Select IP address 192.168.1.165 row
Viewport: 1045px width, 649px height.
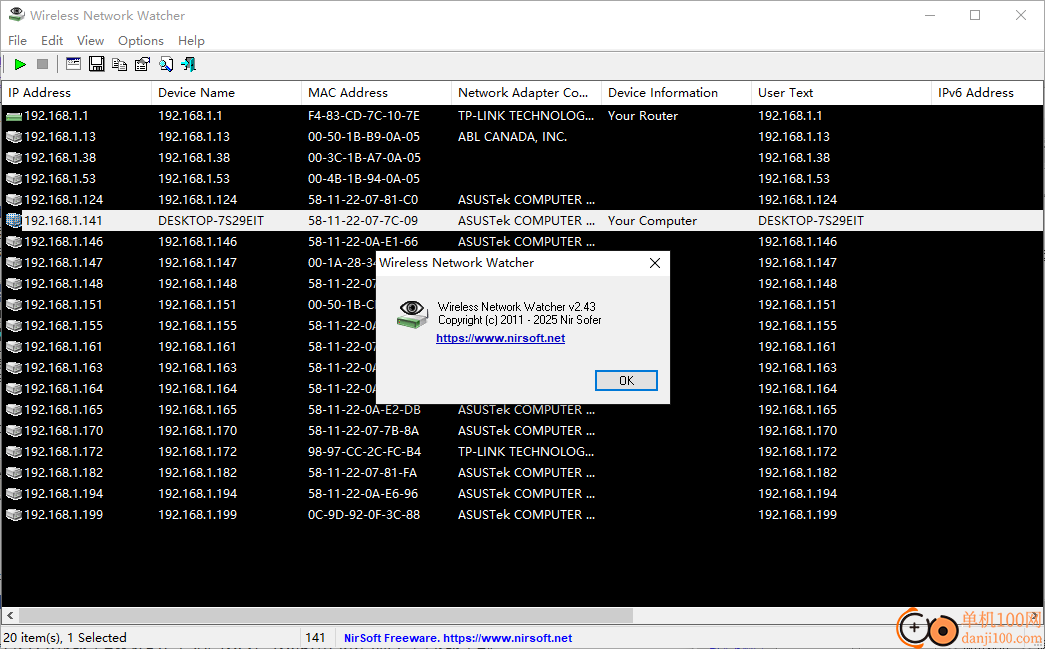(63, 410)
